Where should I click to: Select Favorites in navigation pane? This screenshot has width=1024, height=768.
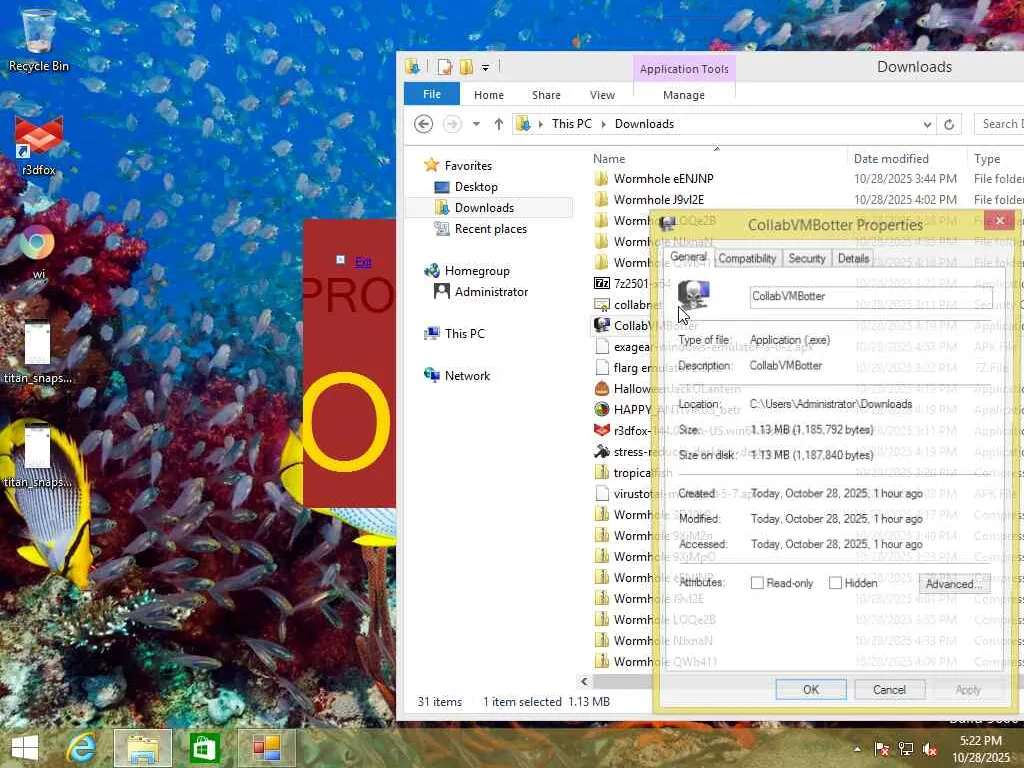tap(468, 166)
